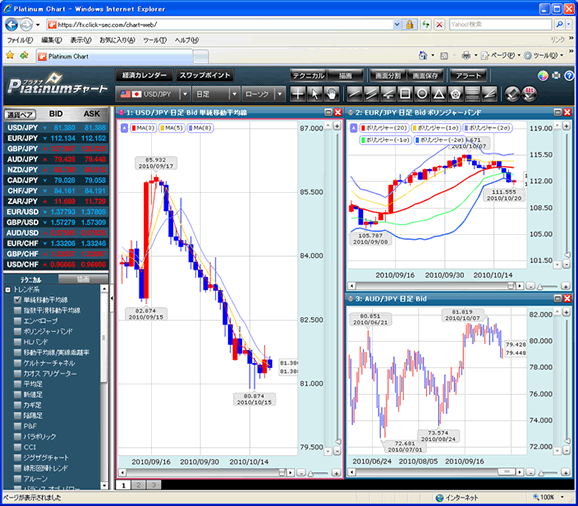Collapse the トレンド系 tree group
The image size is (578, 506).
tap(8, 290)
